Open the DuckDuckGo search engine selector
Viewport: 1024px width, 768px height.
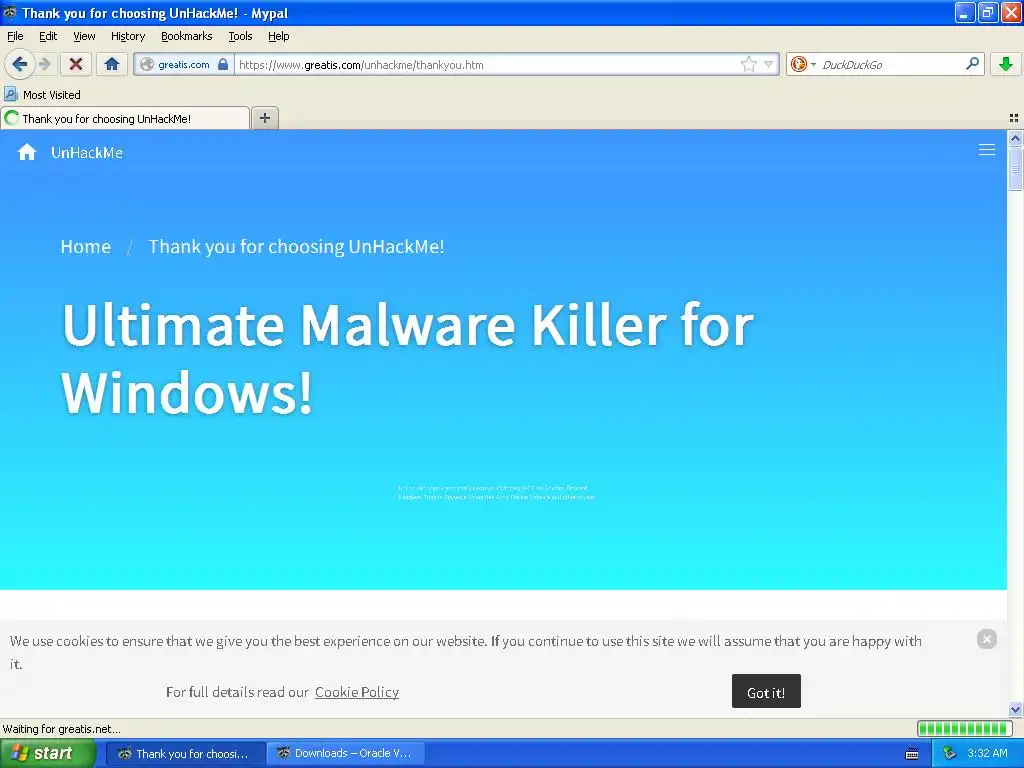[803, 64]
